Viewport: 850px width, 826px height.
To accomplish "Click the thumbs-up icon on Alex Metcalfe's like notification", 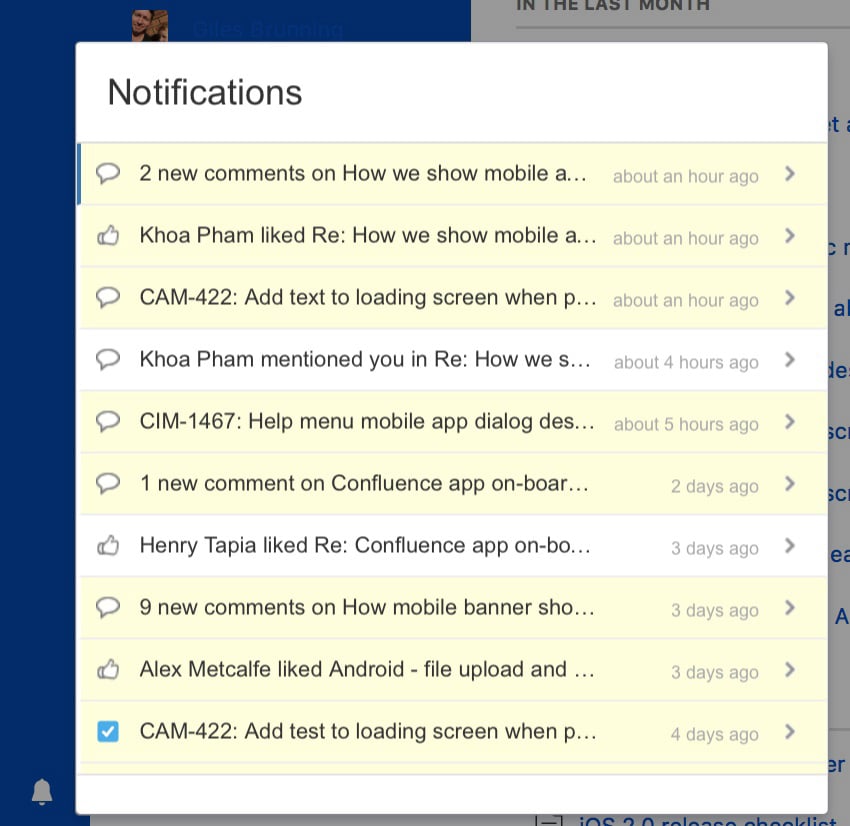I will pyautogui.click(x=108, y=668).
